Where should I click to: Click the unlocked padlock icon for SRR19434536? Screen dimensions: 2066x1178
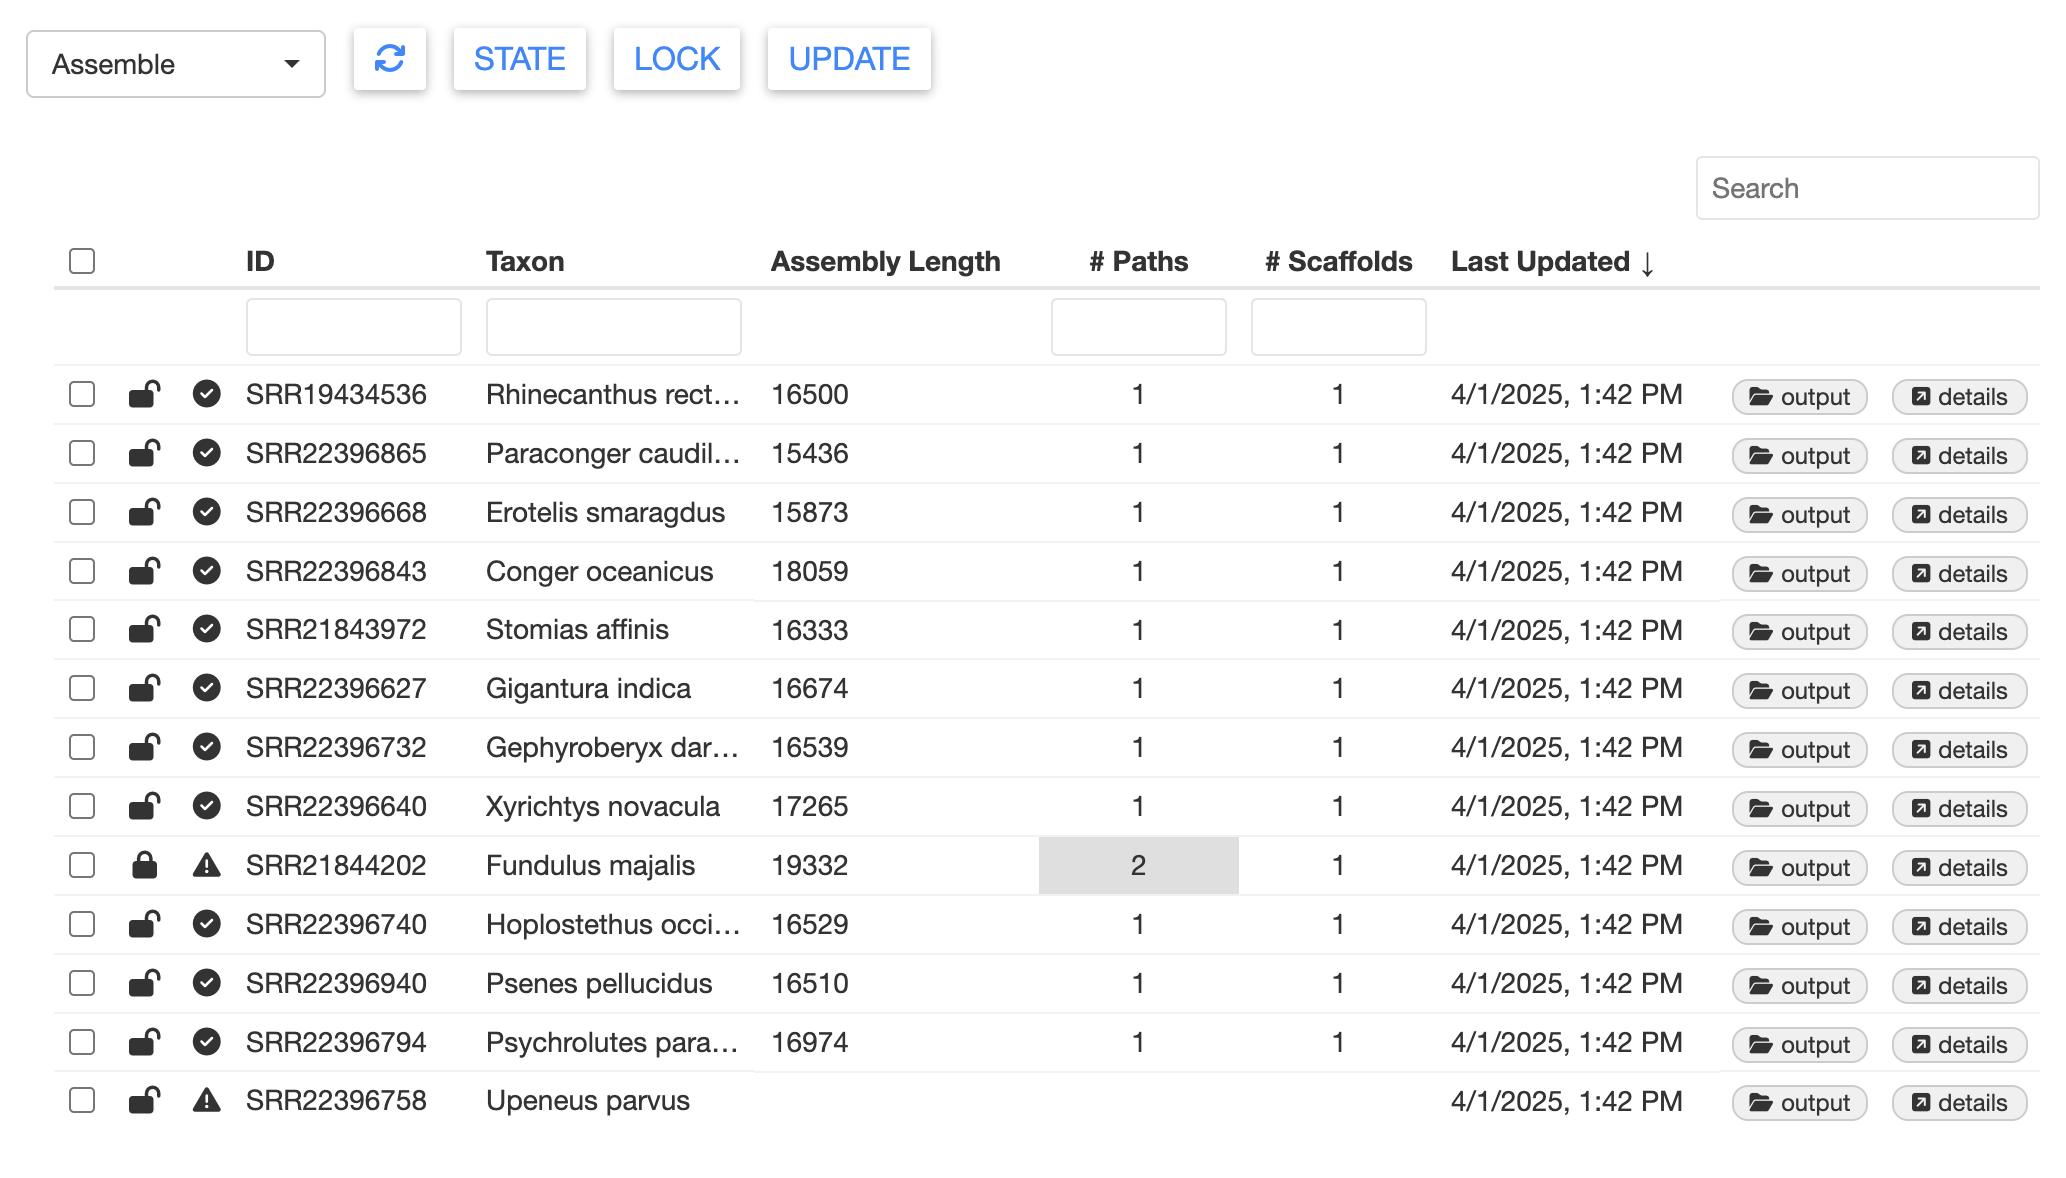pos(145,394)
